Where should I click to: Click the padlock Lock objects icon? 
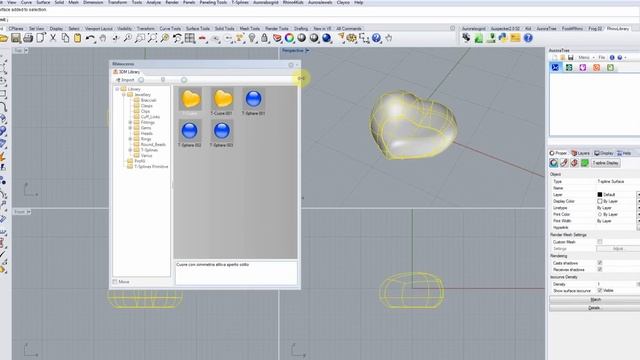[264, 38]
